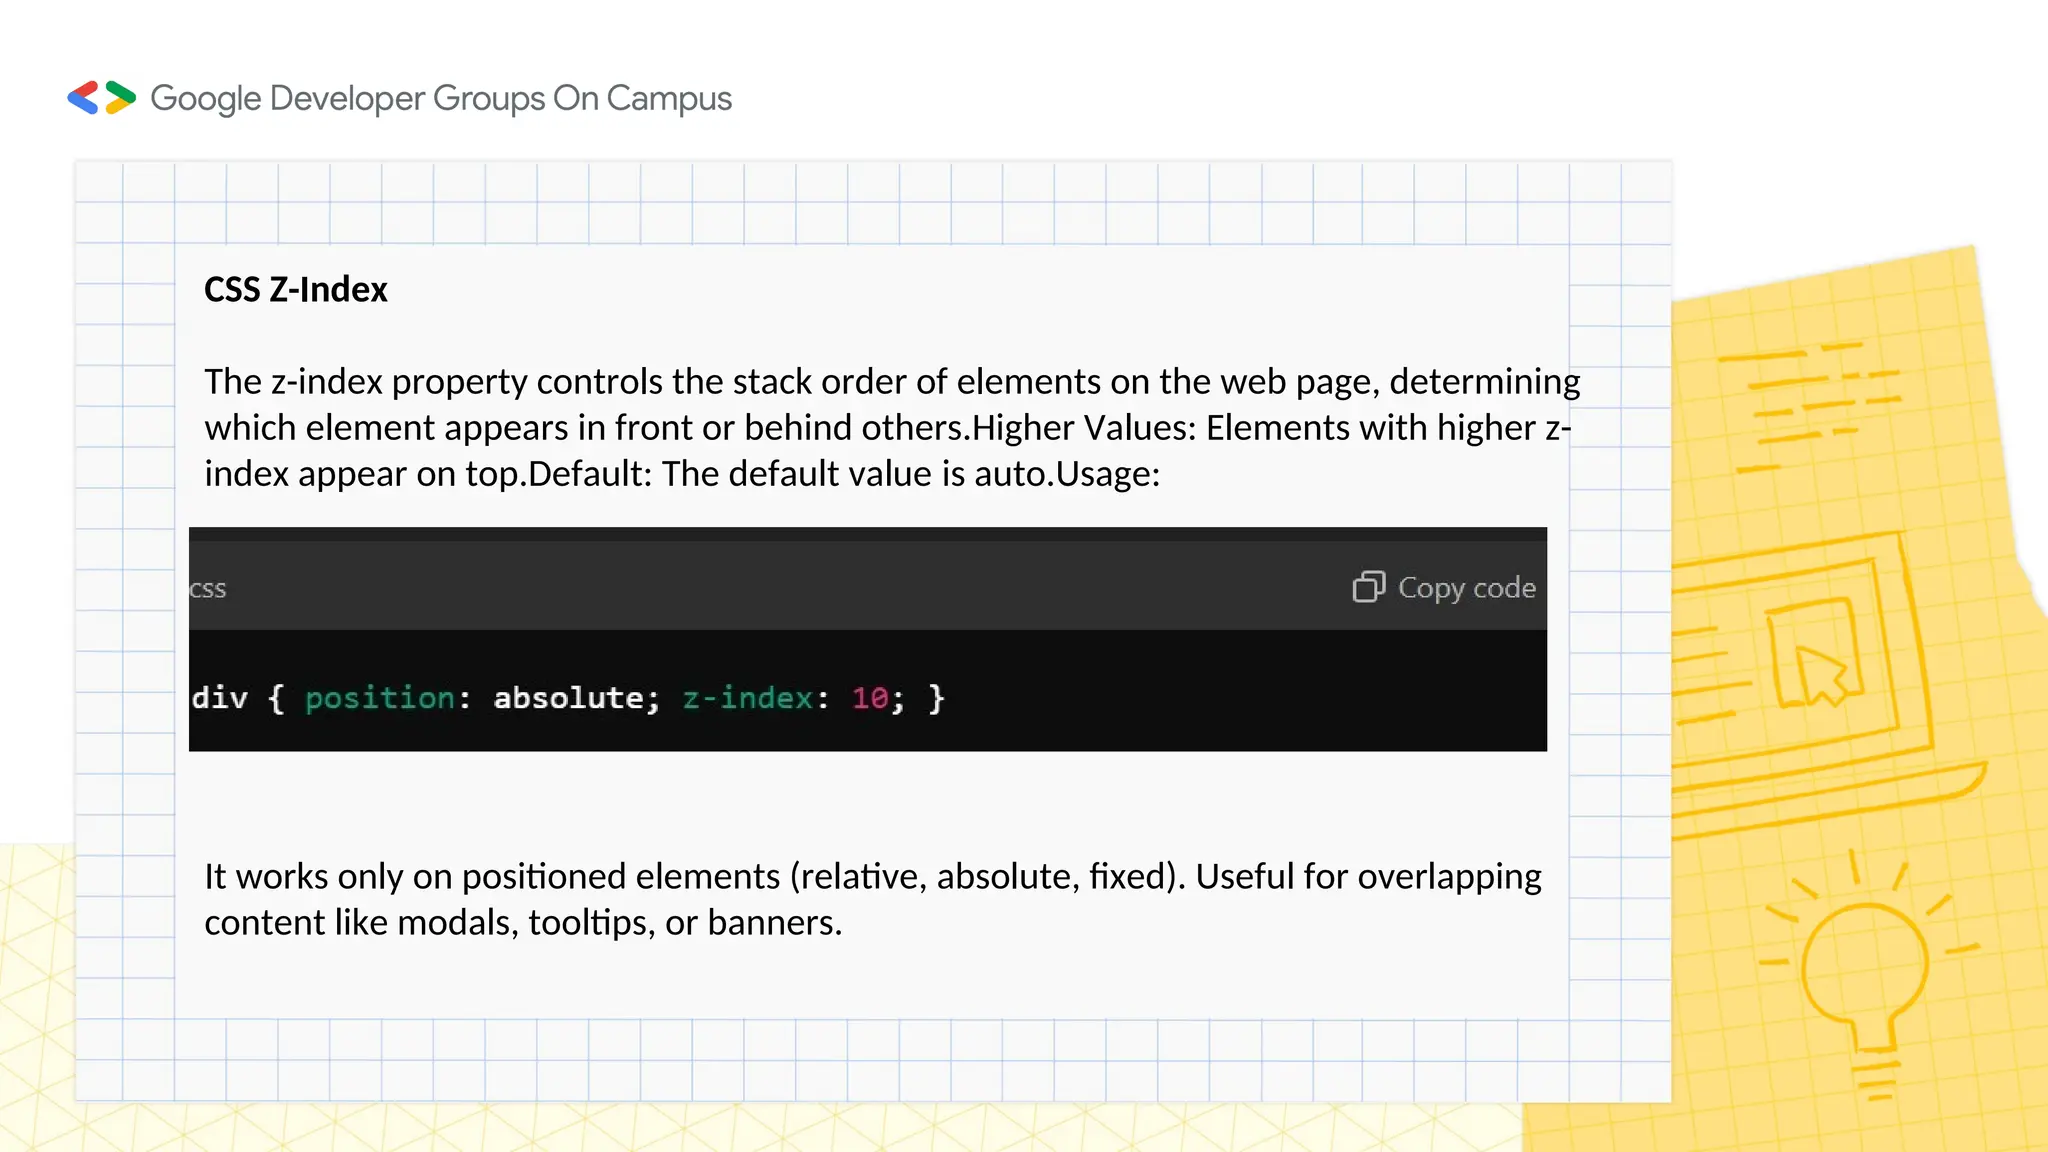Click the sketched mouse cursor arrow
The image size is (2048, 1152).
[x=1820, y=675]
